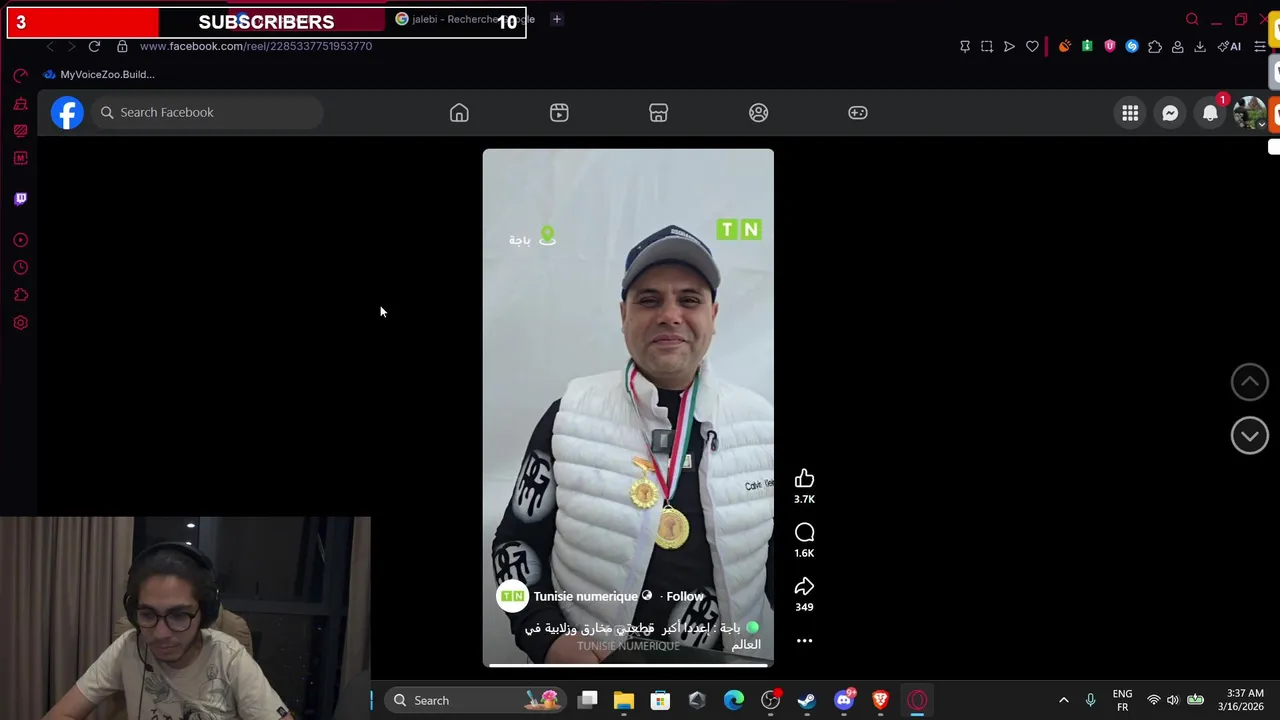This screenshot has width=1280, height=720.
Task: Open the Shazam extension
Action: (x=1132, y=46)
